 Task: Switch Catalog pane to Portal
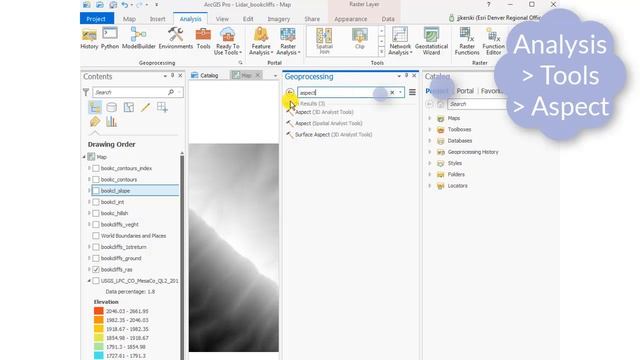(x=465, y=91)
